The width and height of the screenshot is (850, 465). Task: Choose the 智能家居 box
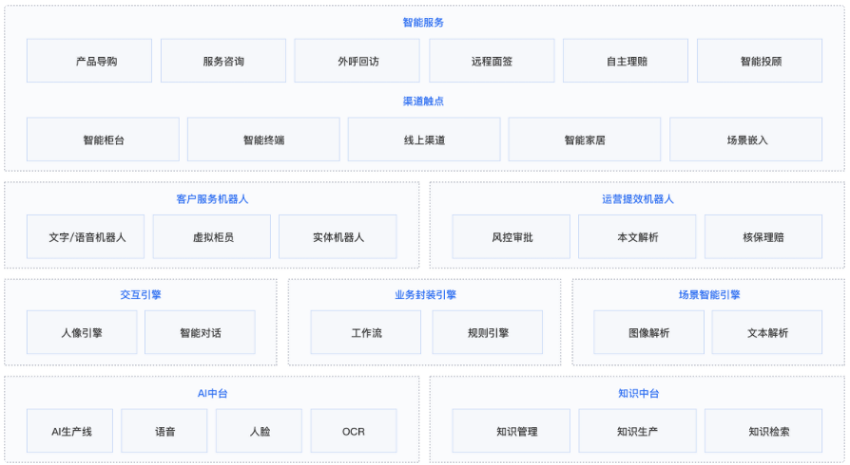click(x=584, y=139)
